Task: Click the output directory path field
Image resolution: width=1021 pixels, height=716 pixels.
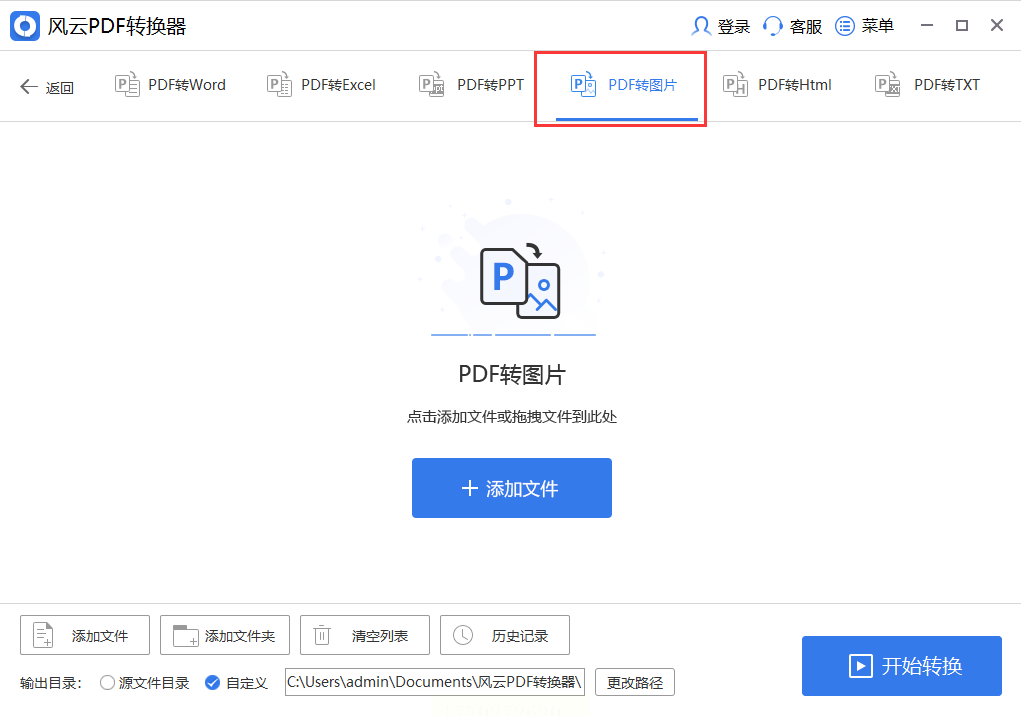Action: pos(435,682)
